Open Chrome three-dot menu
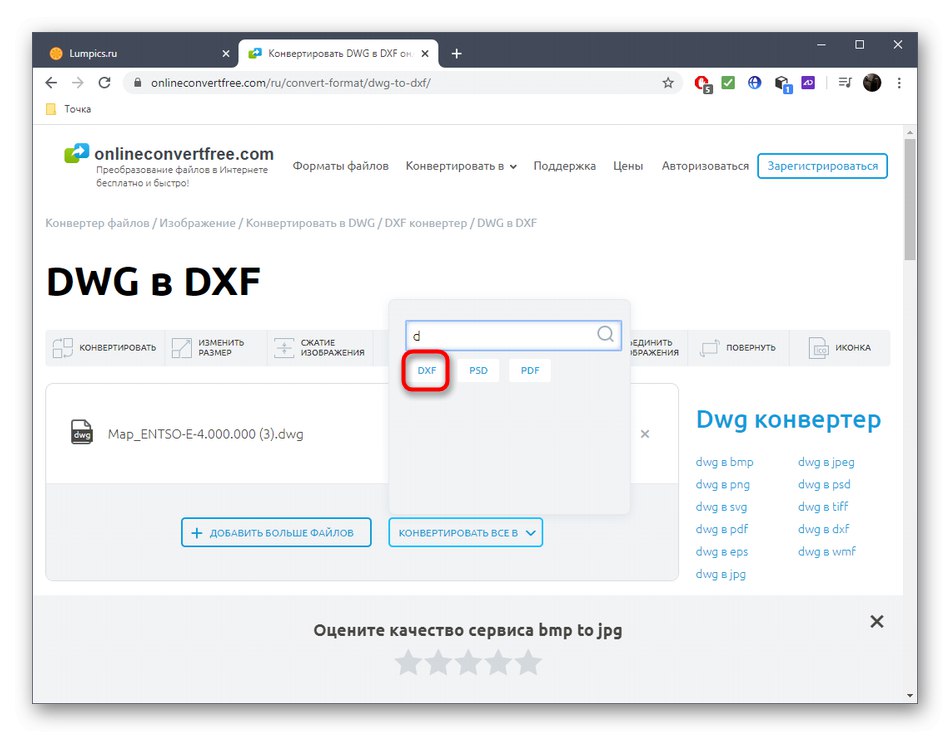The height and width of the screenshot is (736, 950). click(x=899, y=83)
